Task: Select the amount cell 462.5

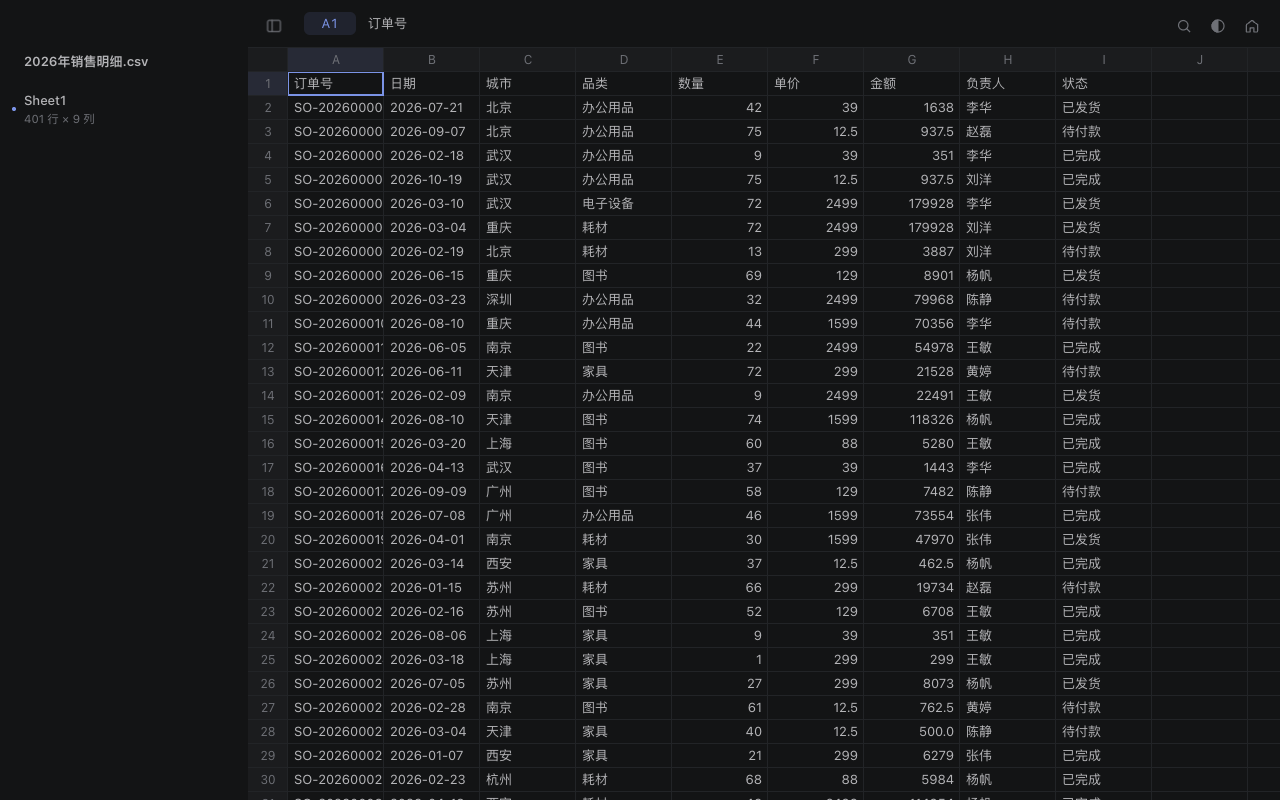Action: [x=912, y=564]
